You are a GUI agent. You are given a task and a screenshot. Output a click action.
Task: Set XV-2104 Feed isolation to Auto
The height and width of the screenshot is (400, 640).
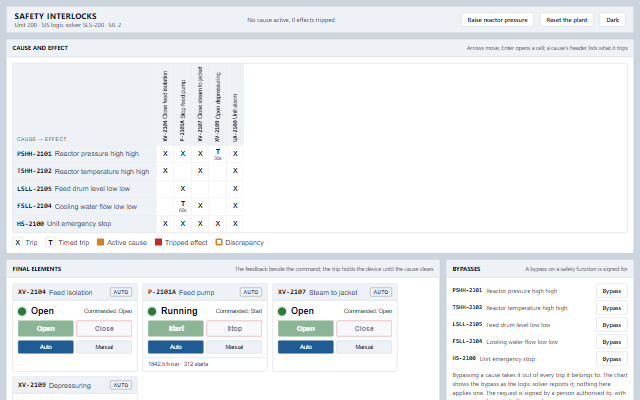pos(46,347)
